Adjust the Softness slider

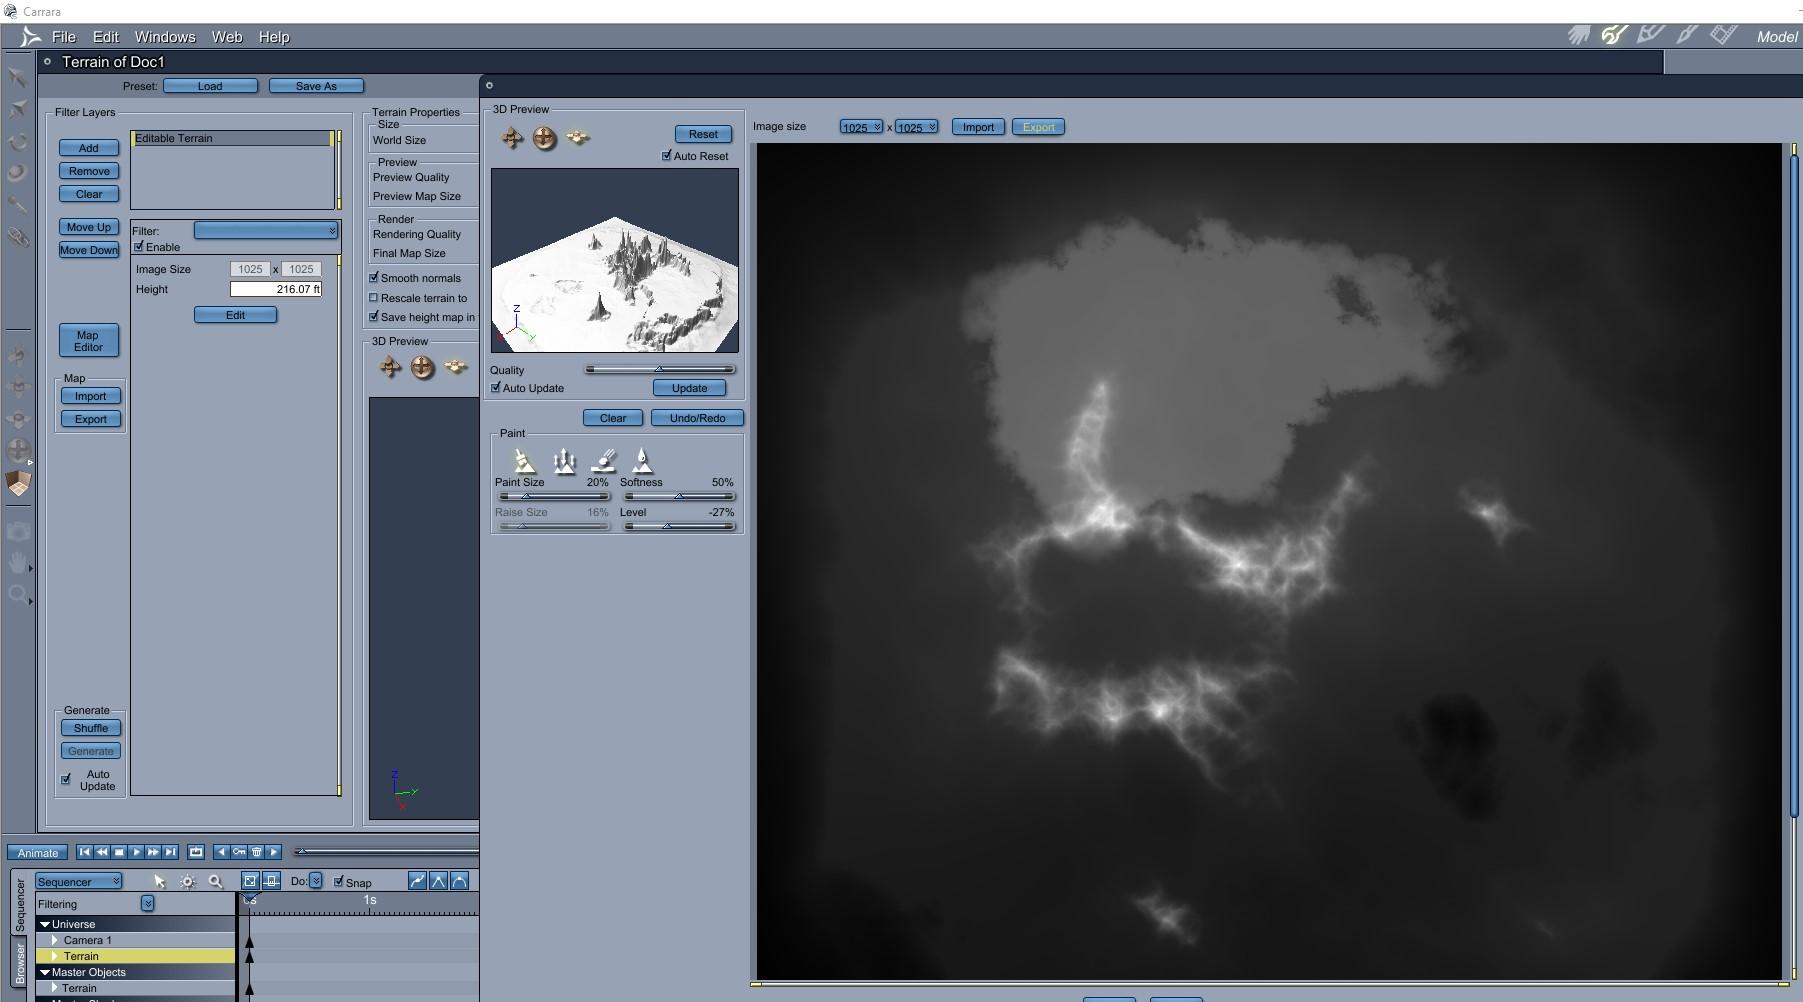tap(678, 496)
